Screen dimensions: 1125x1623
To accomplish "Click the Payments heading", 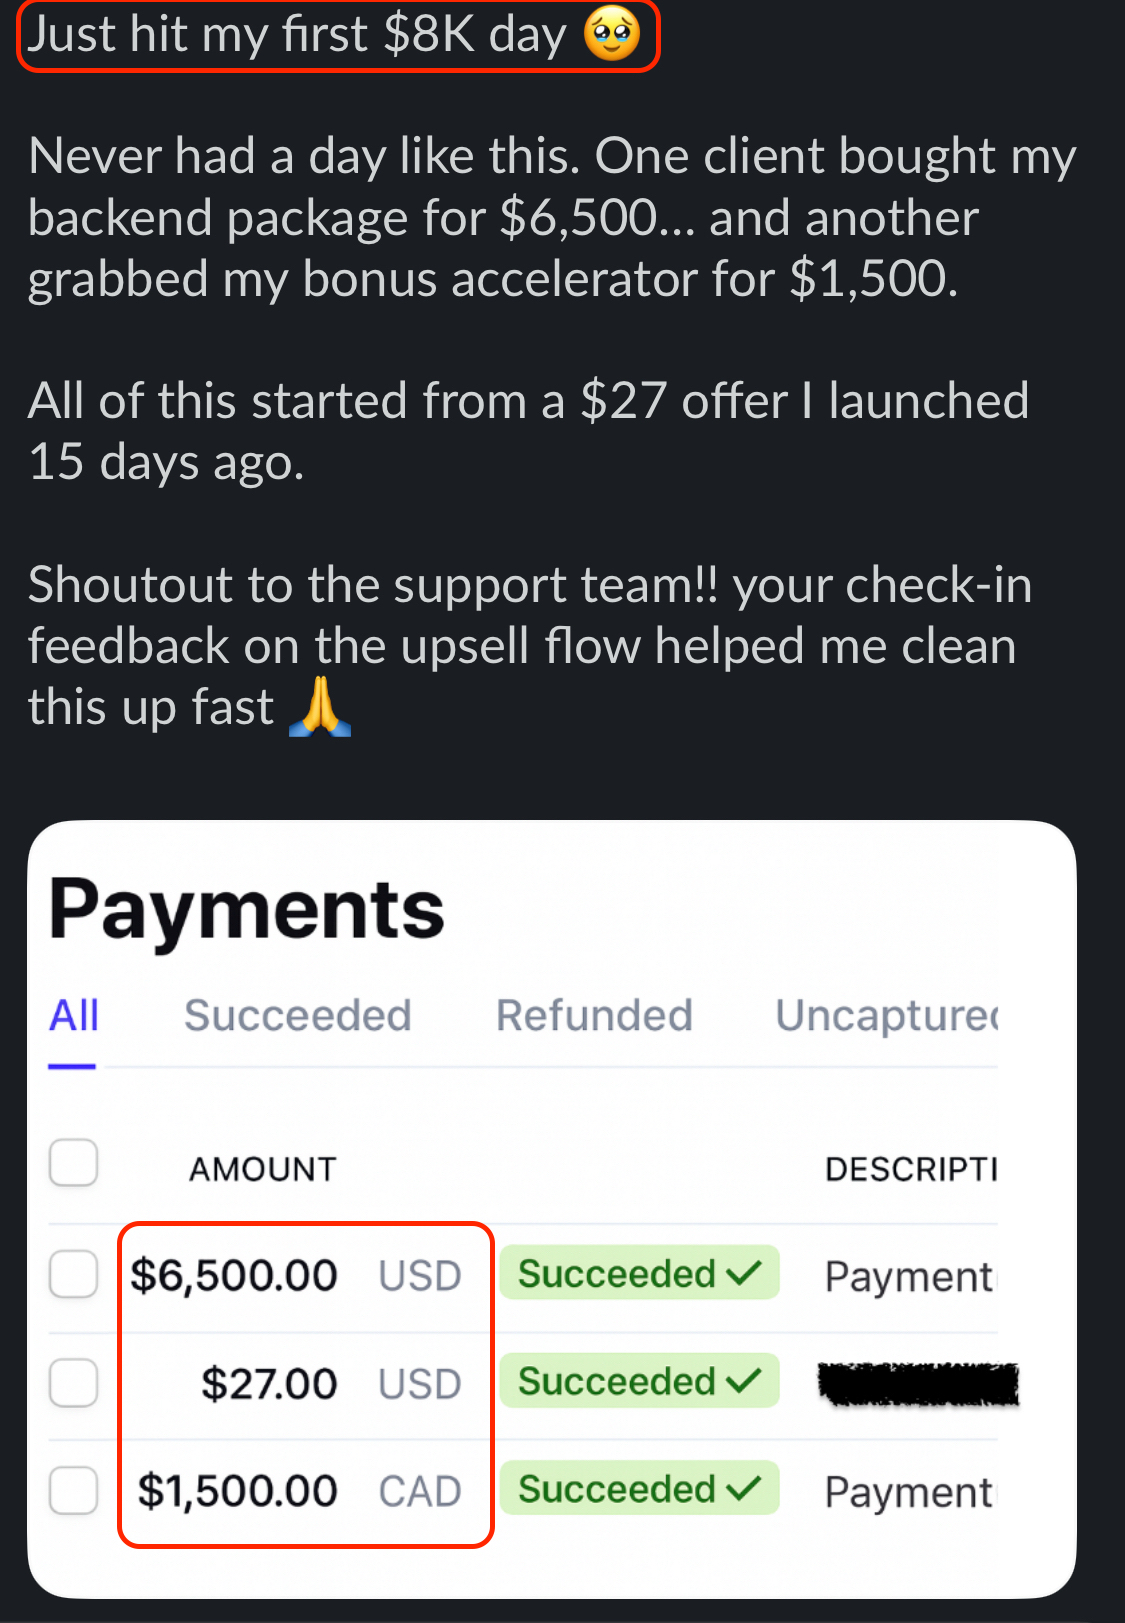I will click(x=247, y=910).
